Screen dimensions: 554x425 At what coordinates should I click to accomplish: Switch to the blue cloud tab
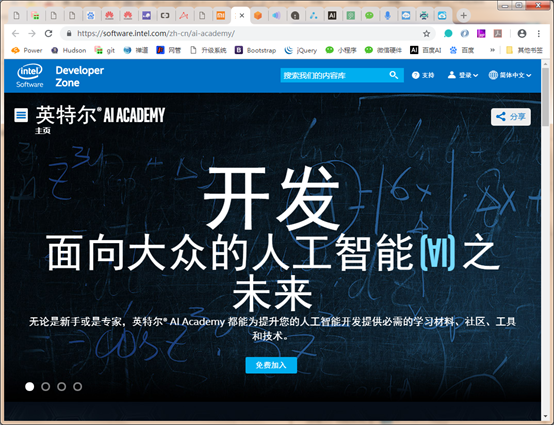(442, 16)
